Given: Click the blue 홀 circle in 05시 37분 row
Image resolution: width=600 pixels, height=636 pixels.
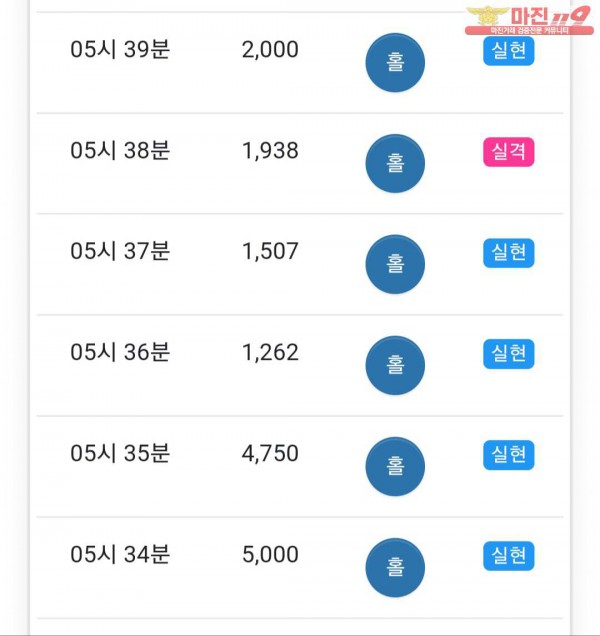Looking at the screenshot, I should click(395, 265).
